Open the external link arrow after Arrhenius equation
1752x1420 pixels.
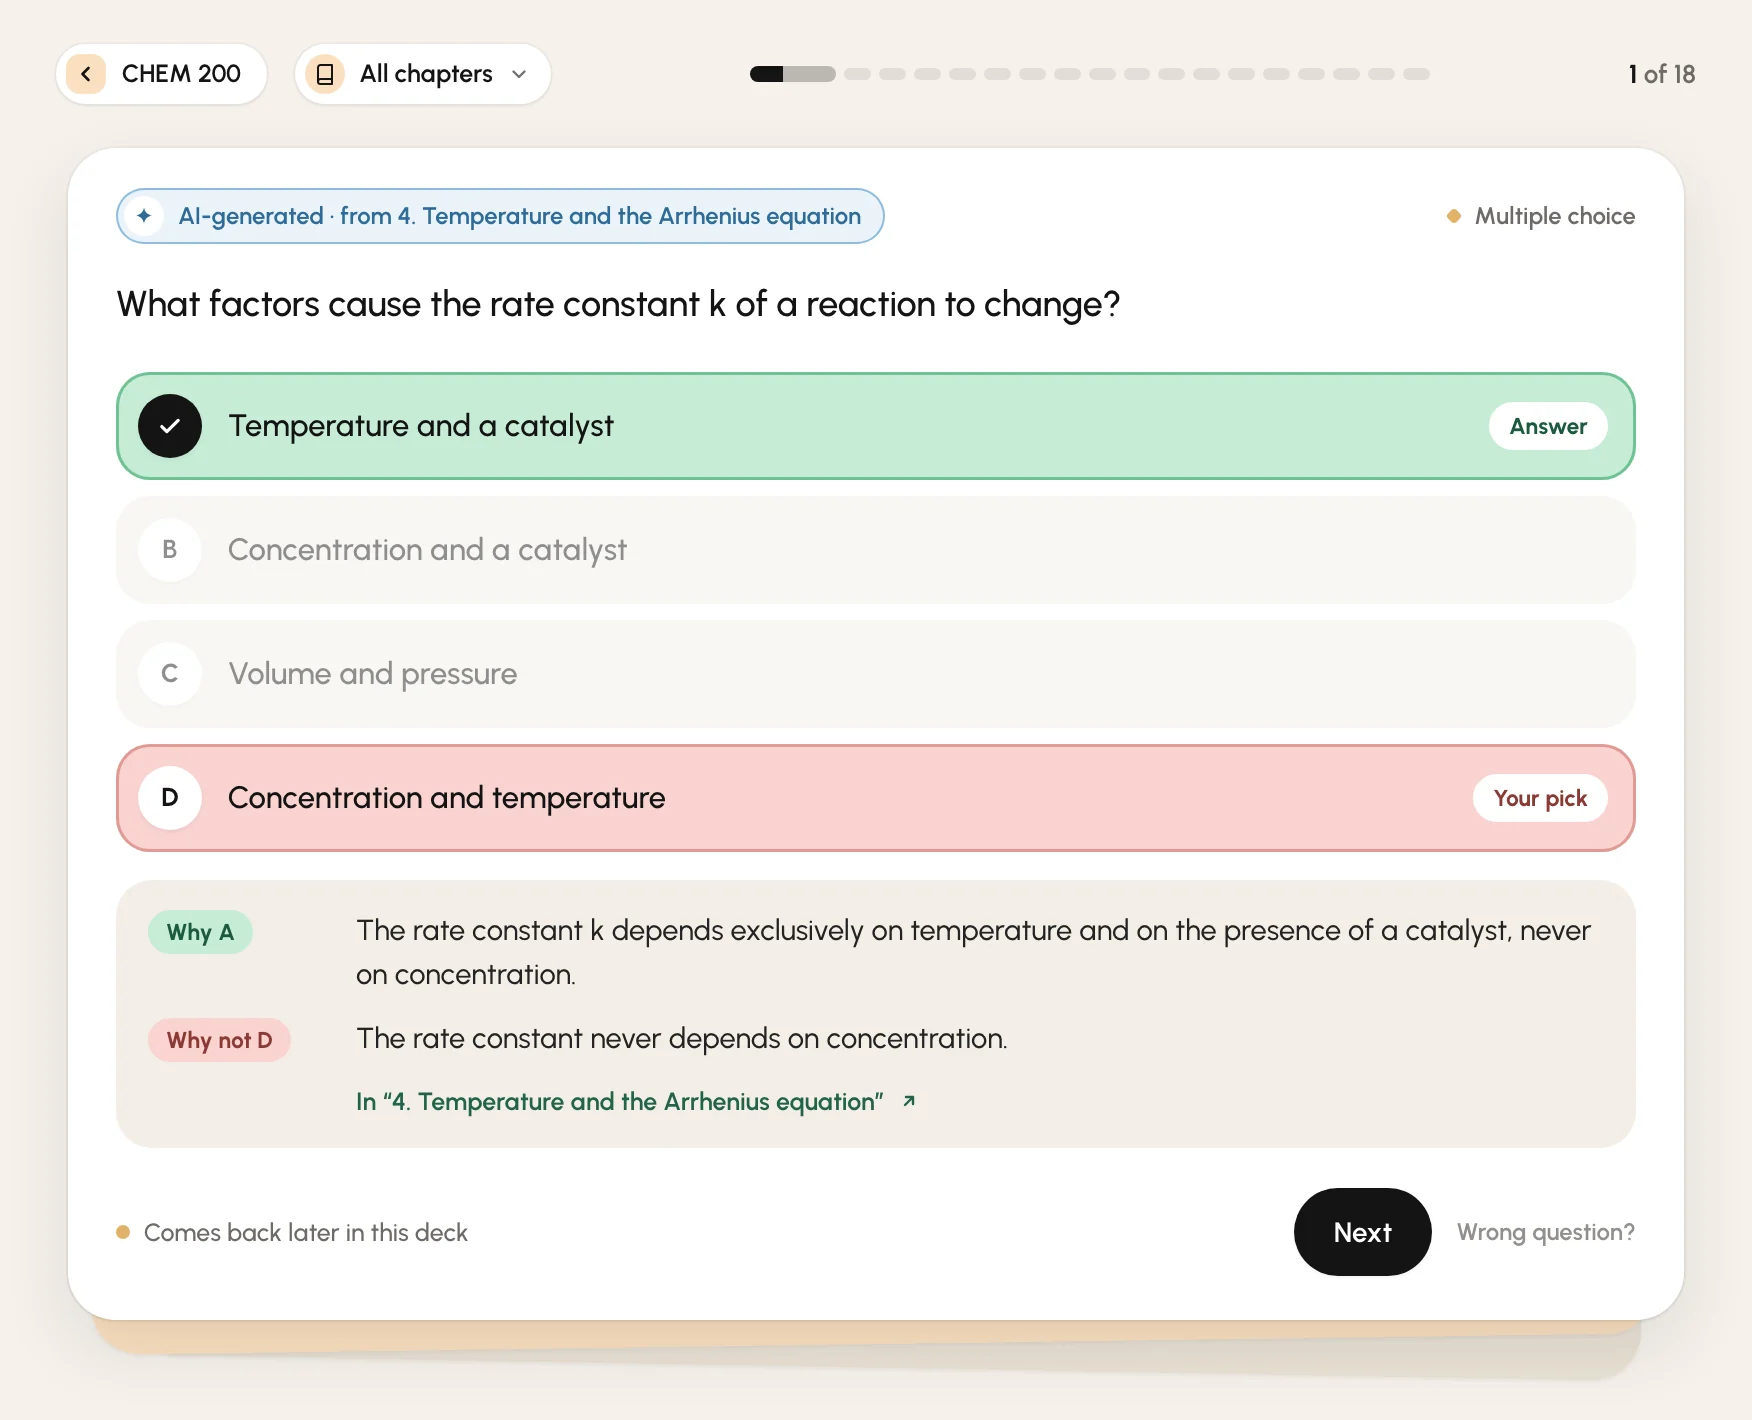[x=909, y=1101]
